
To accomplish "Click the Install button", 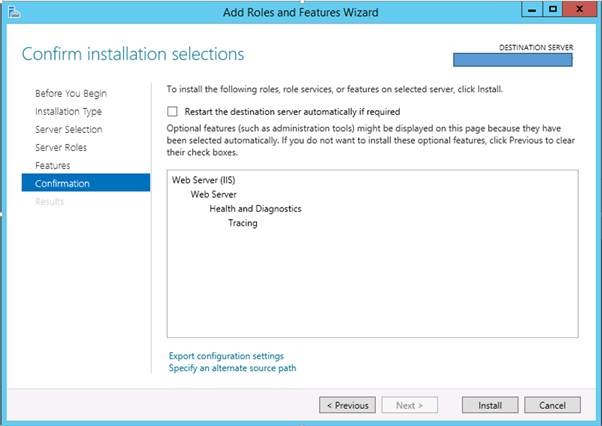I will click(x=489, y=405).
